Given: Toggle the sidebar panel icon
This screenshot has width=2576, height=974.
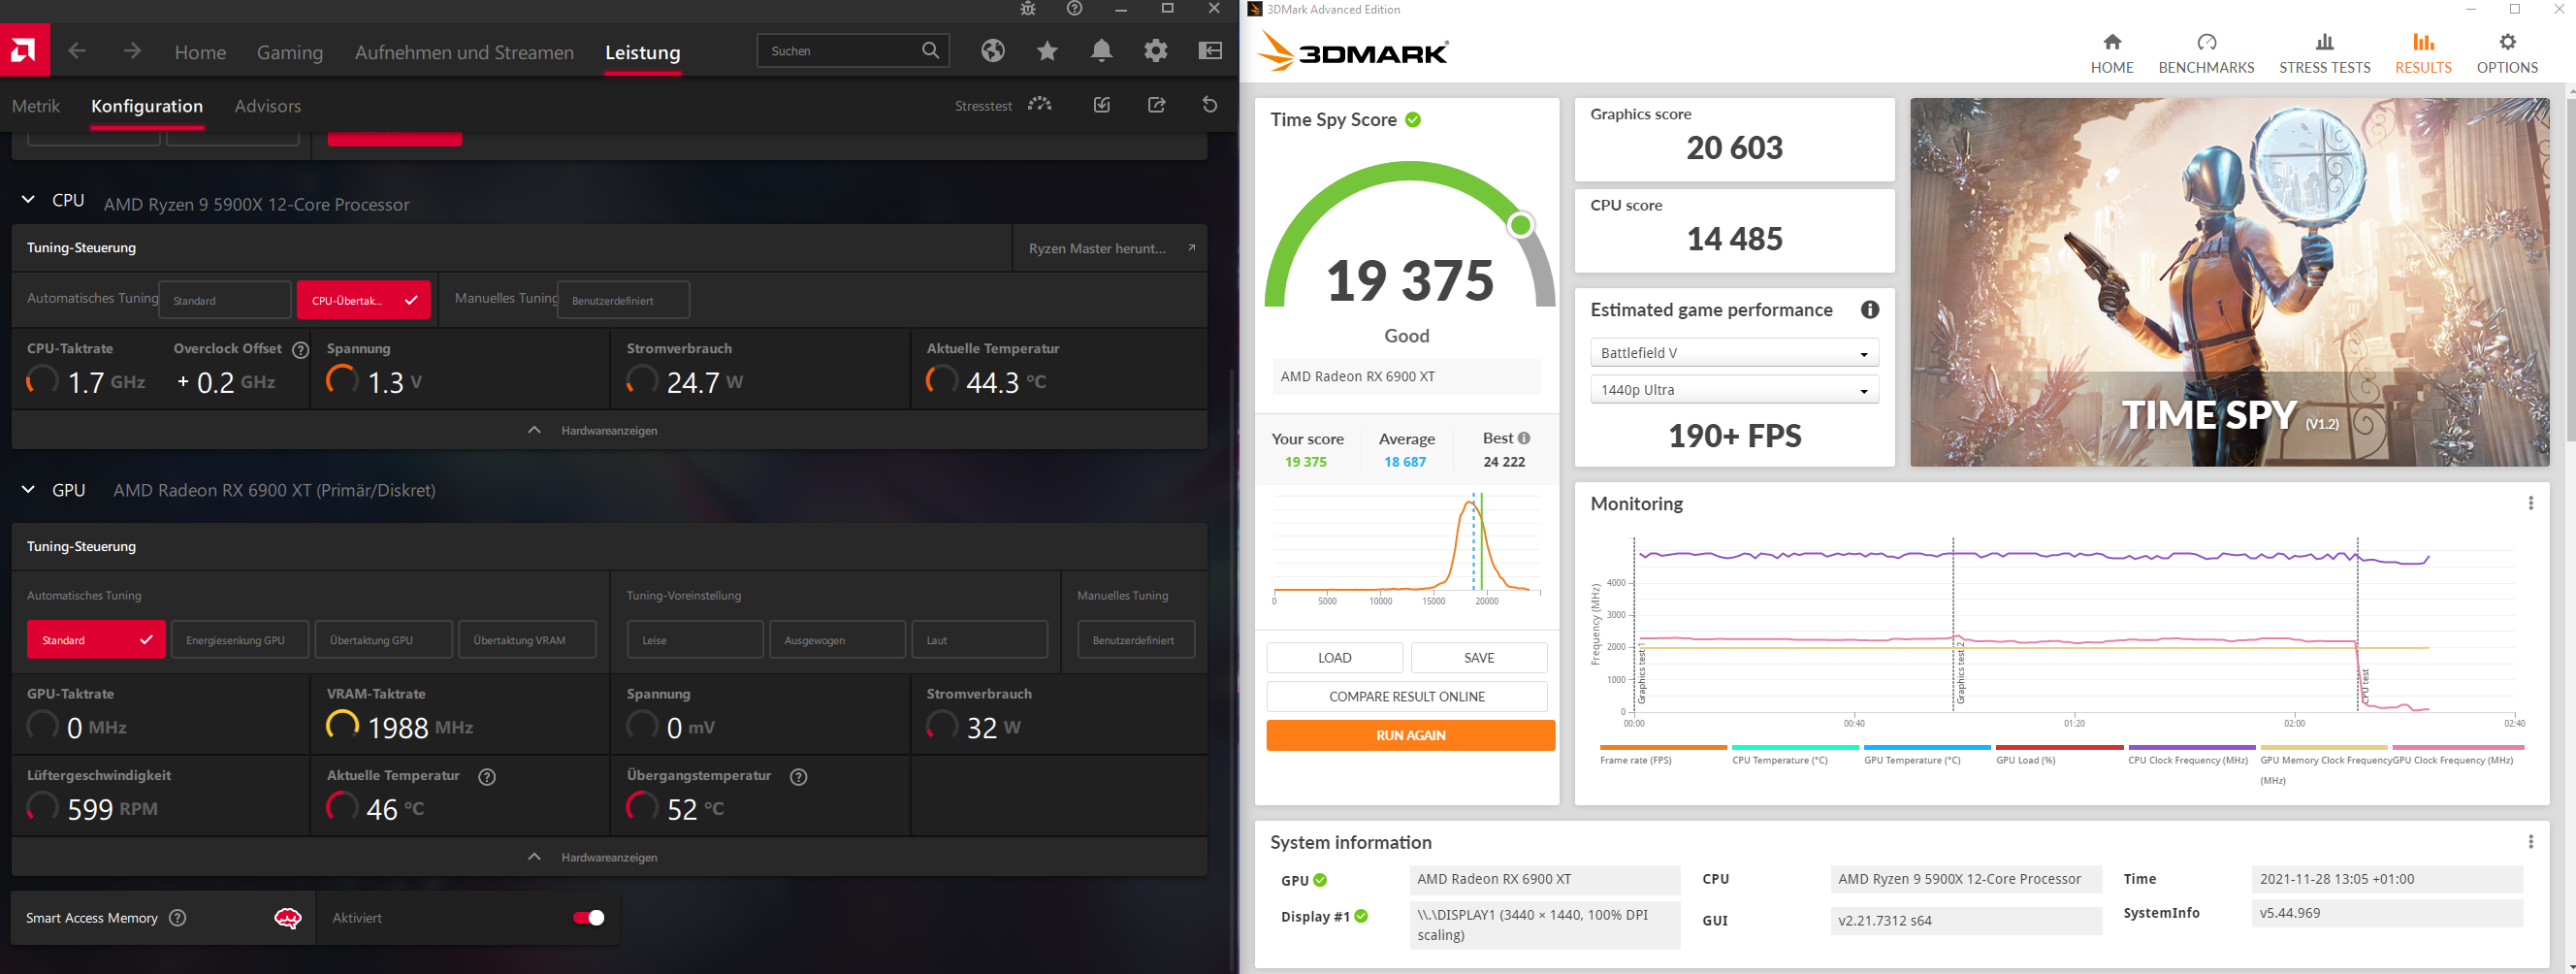Looking at the screenshot, I should (1210, 51).
